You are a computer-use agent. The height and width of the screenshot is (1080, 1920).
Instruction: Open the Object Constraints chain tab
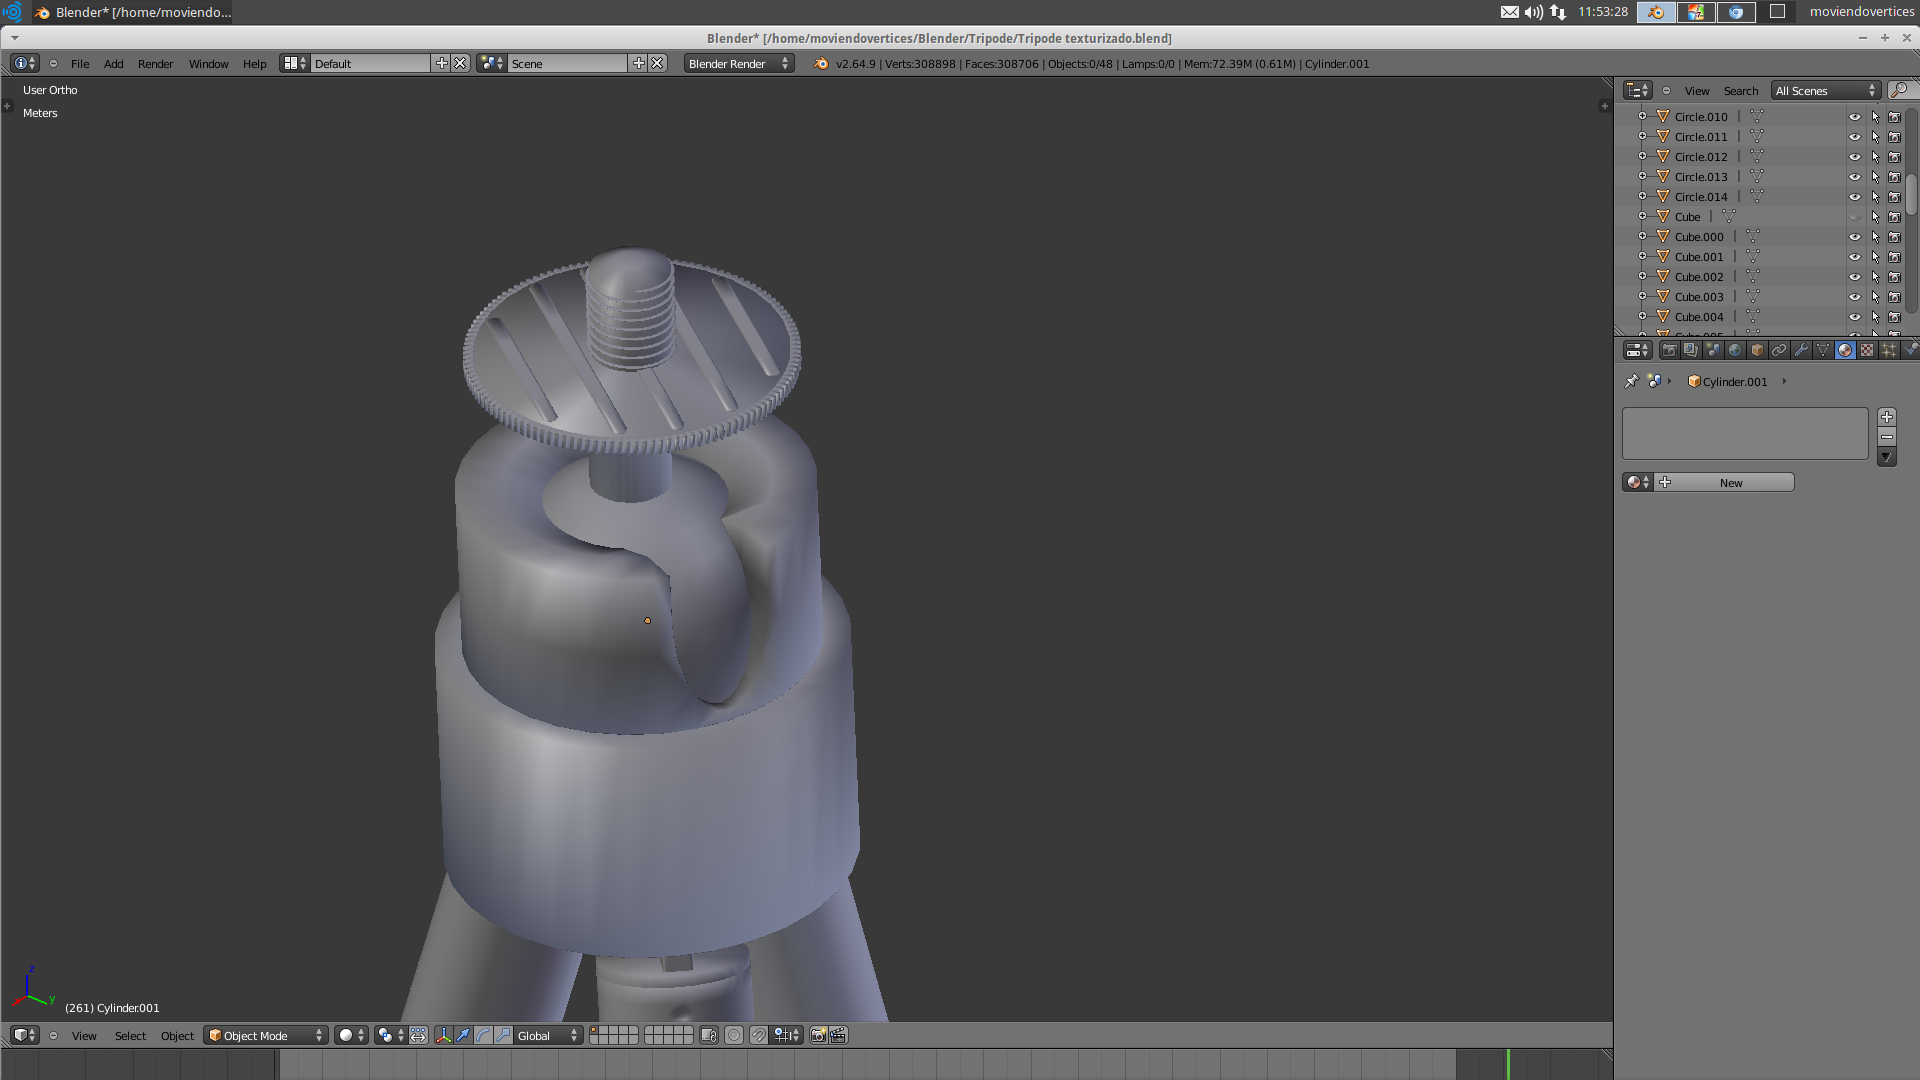pyautogui.click(x=1779, y=350)
